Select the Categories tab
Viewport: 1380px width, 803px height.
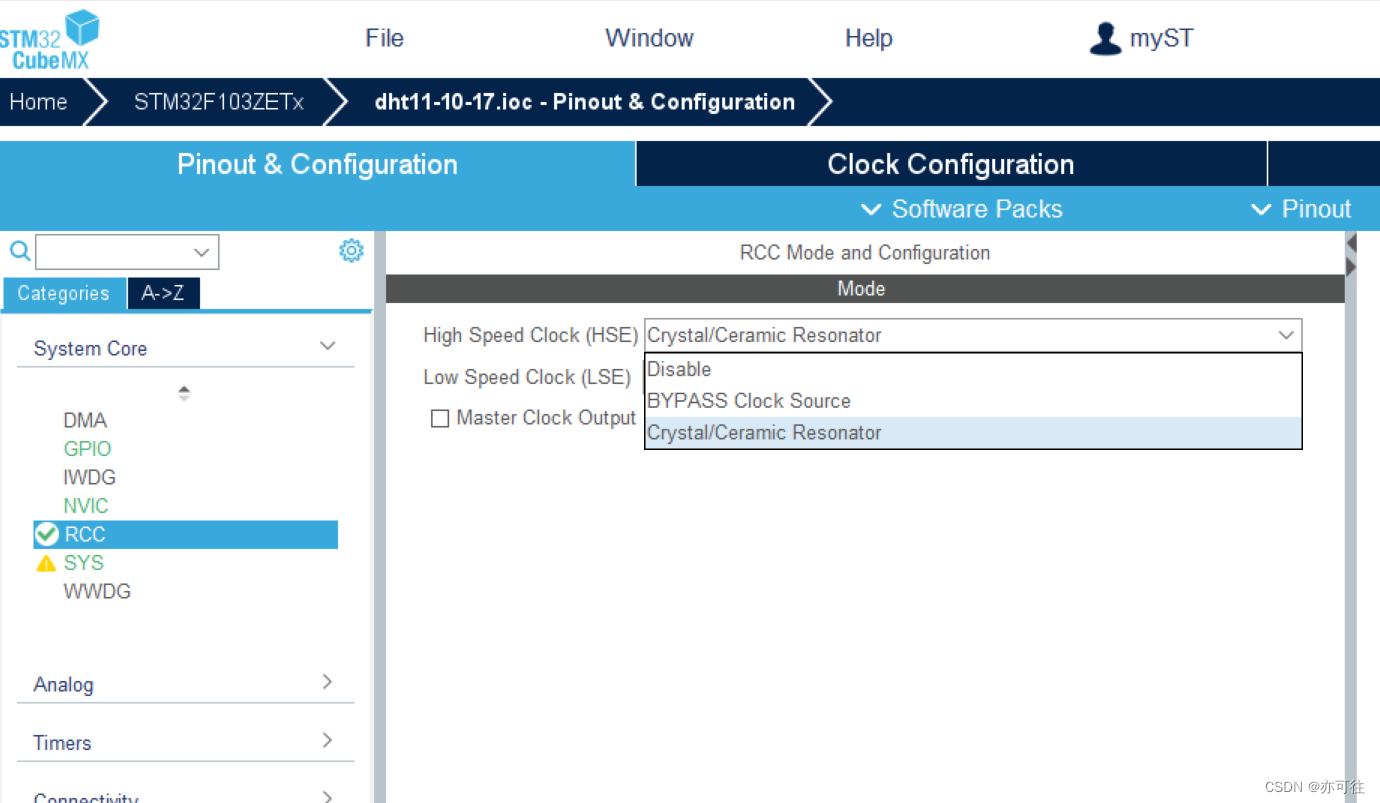point(64,293)
